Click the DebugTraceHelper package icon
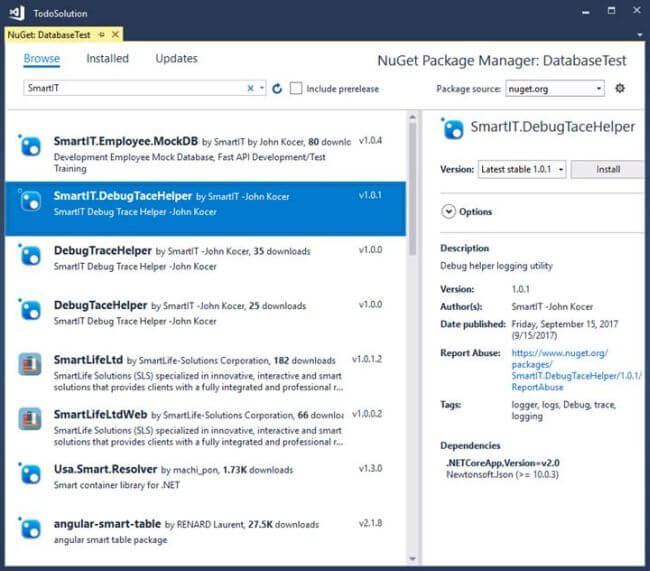This screenshot has height=571, width=650. tap(30, 255)
